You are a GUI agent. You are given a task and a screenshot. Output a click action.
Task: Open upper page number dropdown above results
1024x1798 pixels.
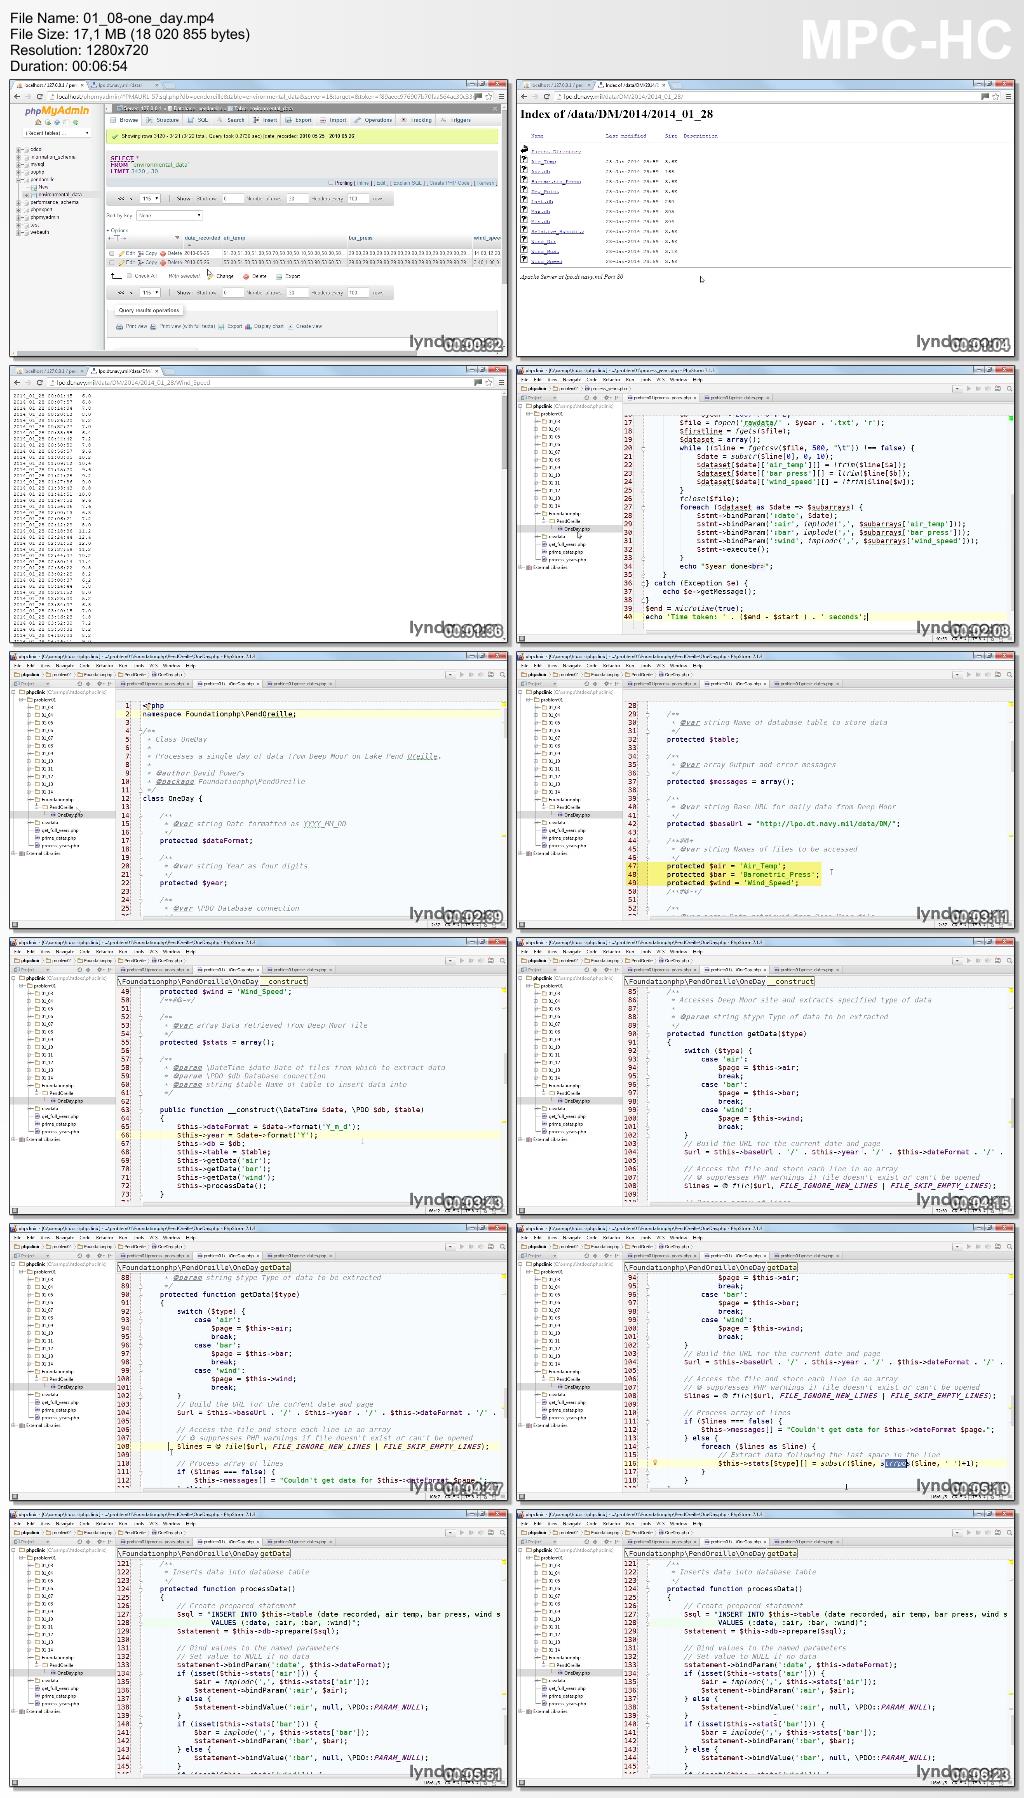[150, 198]
